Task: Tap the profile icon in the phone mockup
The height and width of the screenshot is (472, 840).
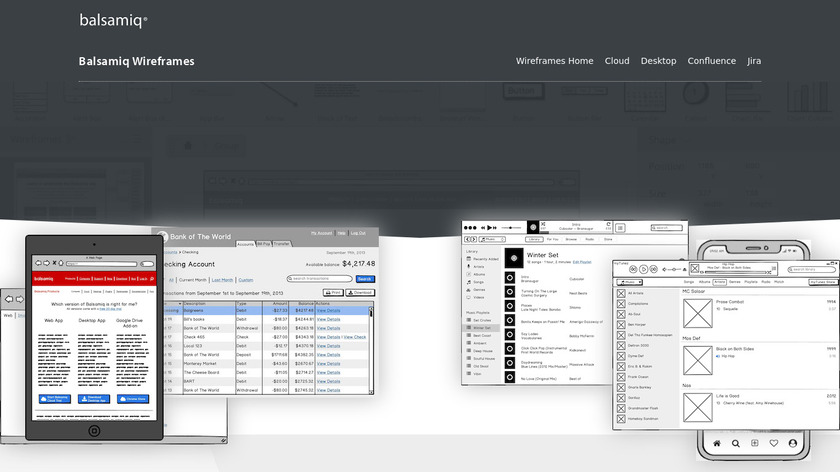Action: click(792, 443)
